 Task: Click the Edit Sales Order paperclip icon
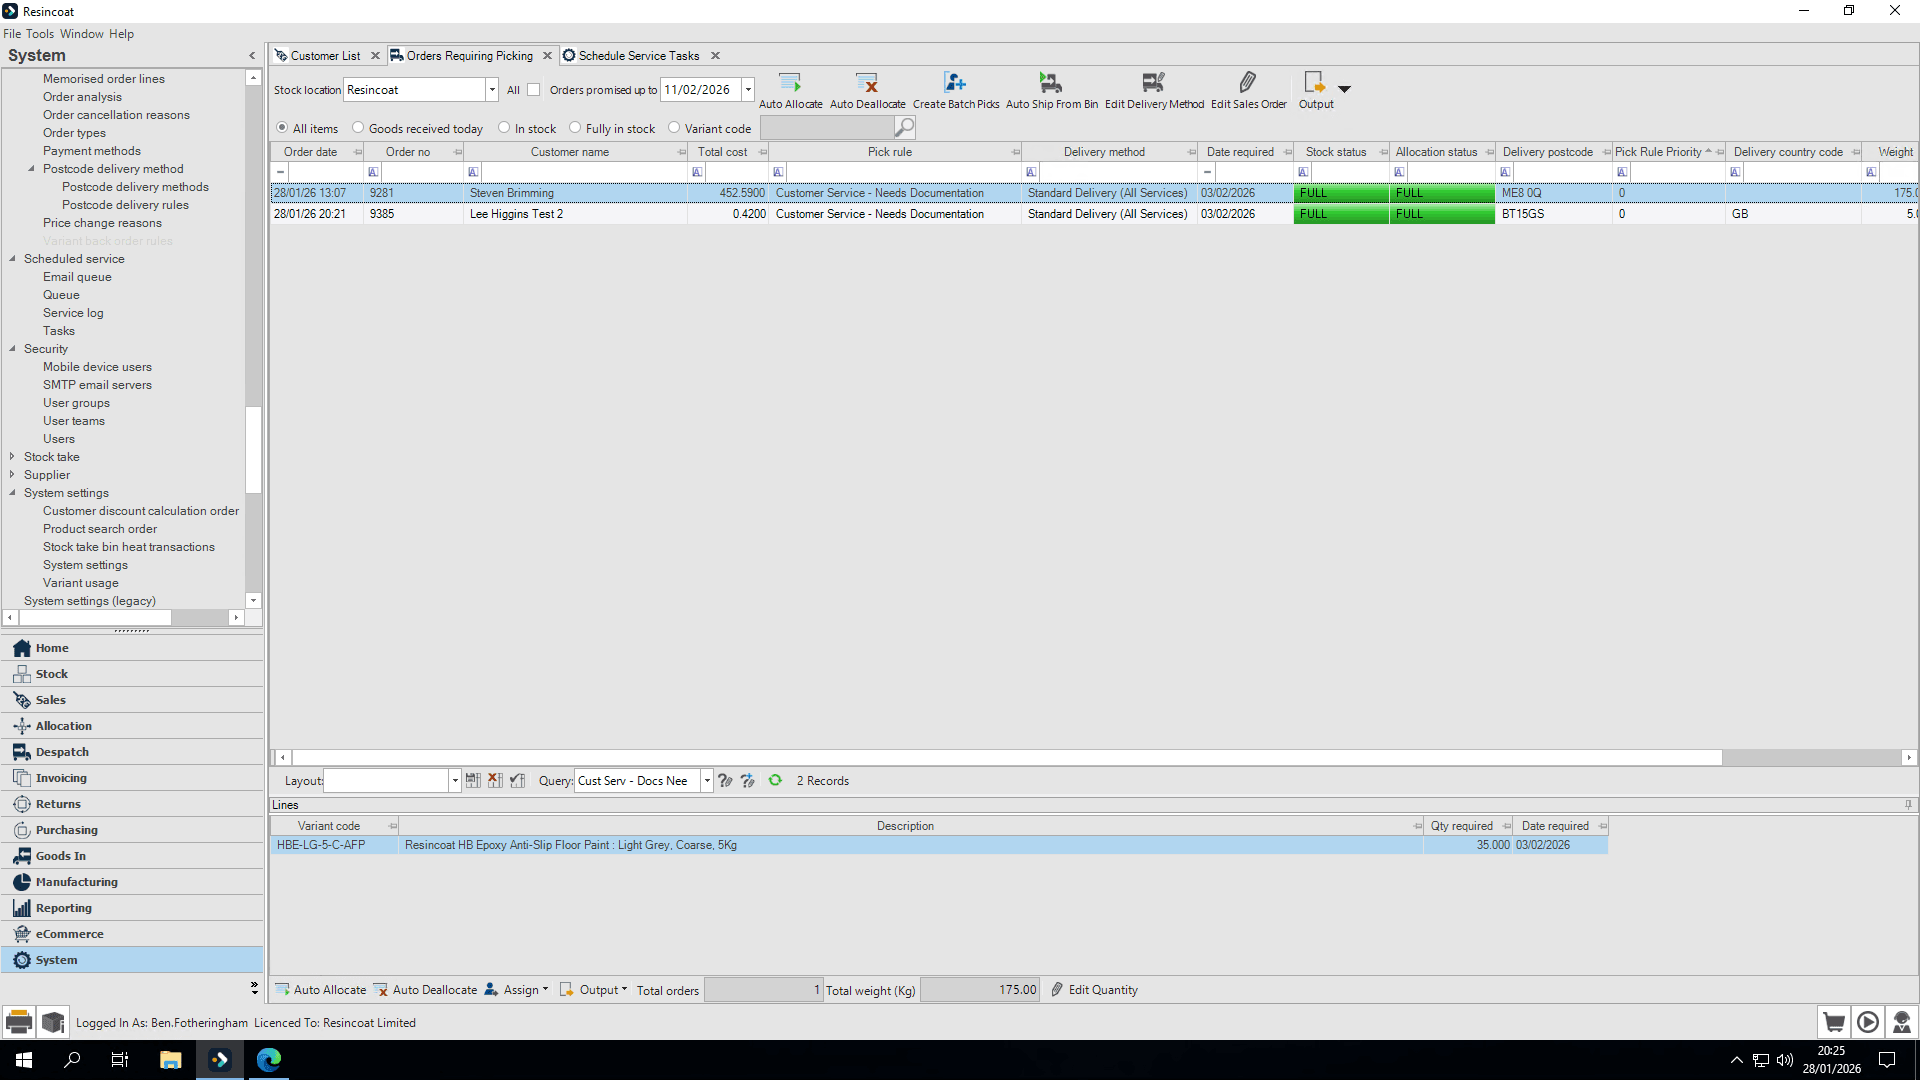[x=1248, y=82]
